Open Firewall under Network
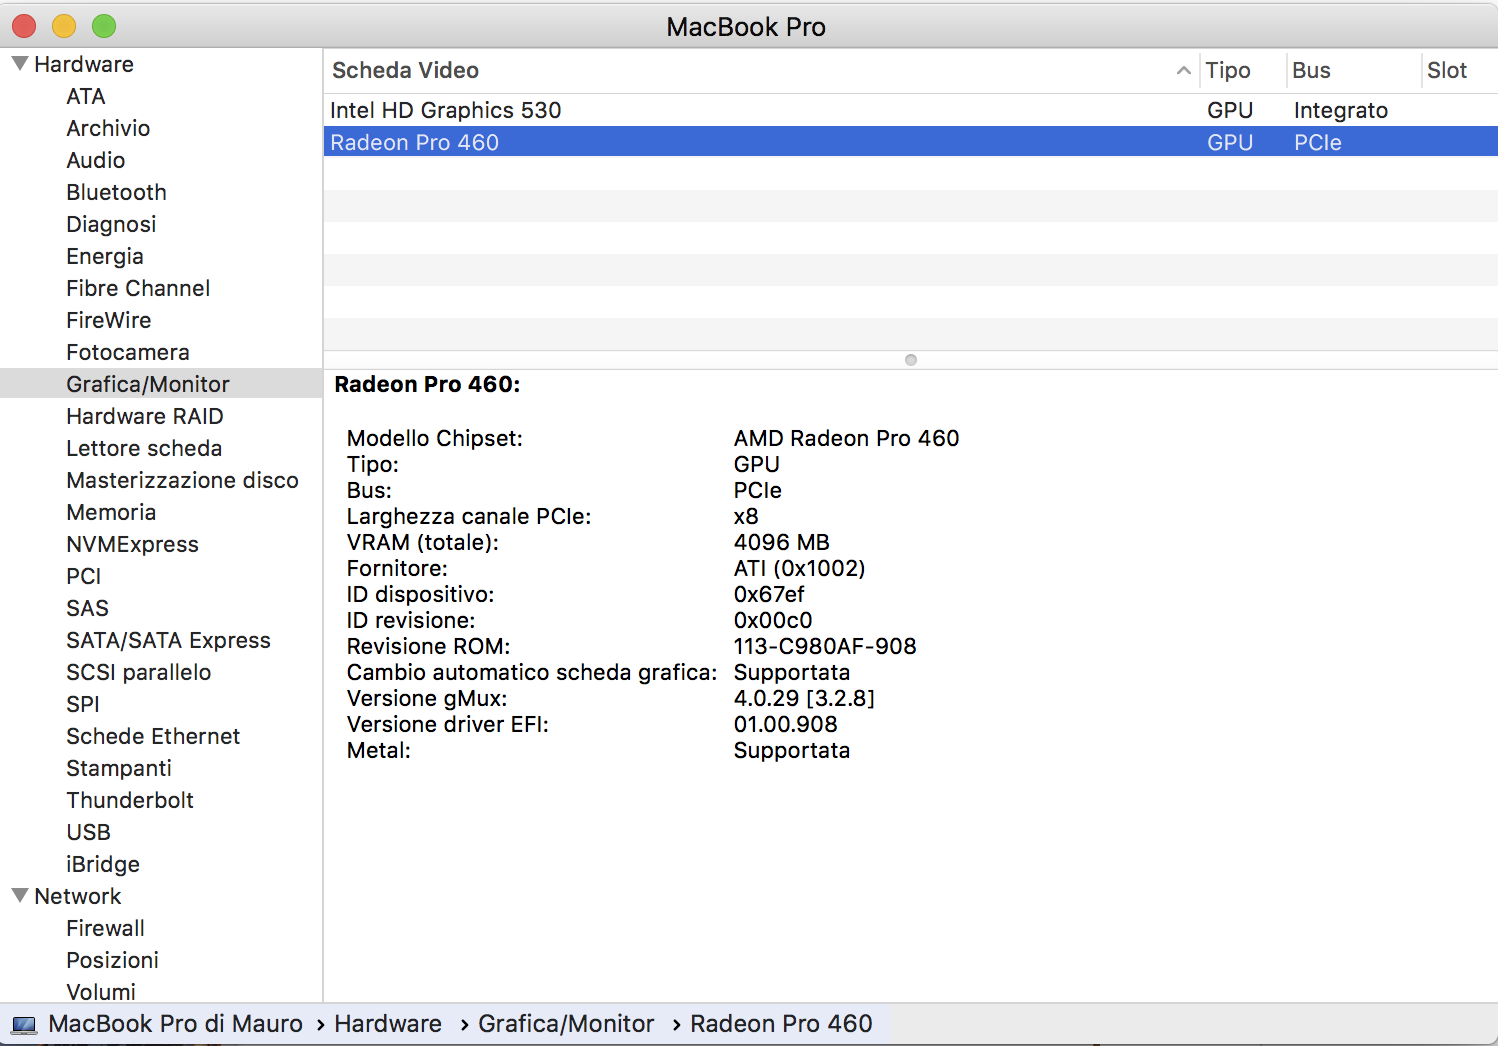This screenshot has width=1498, height=1046. click(x=106, y=928)
